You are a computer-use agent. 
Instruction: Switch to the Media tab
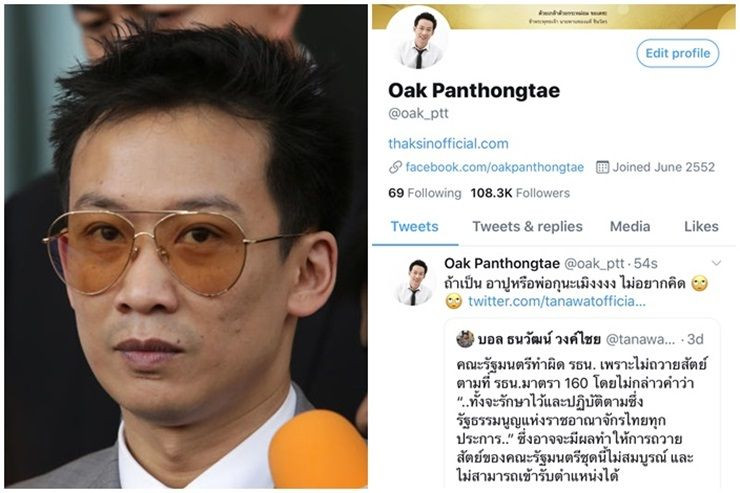click(630, 226)
